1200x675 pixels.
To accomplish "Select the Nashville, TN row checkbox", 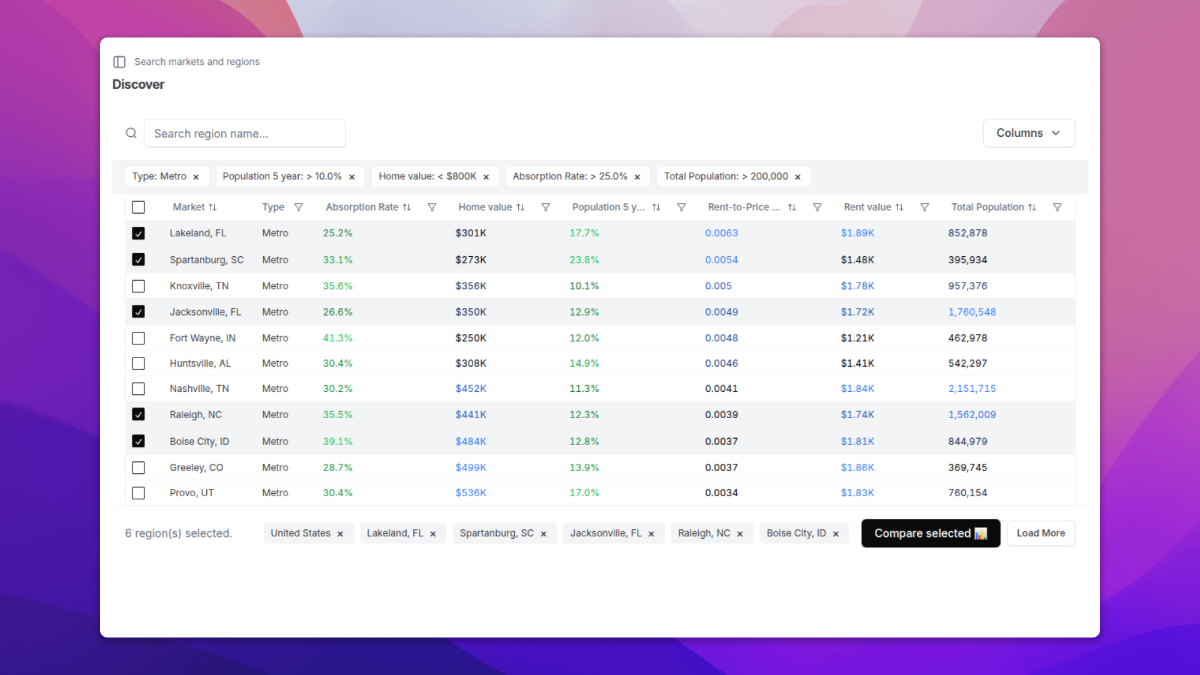I will pos(139,389).
